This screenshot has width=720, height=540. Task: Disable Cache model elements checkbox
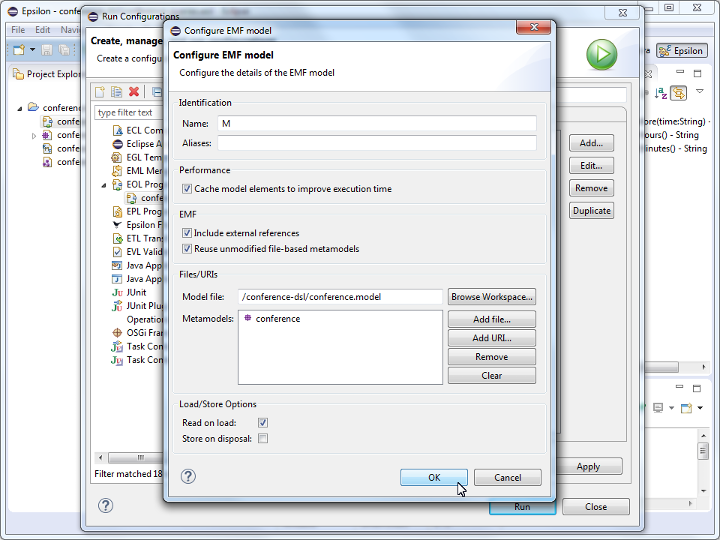coord(187,189)
